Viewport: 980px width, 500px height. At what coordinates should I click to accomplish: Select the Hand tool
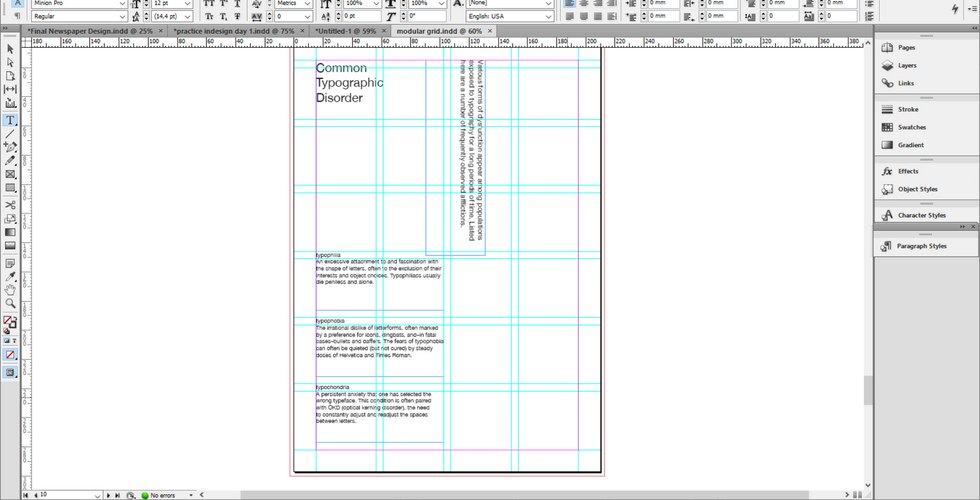point(10,289)
